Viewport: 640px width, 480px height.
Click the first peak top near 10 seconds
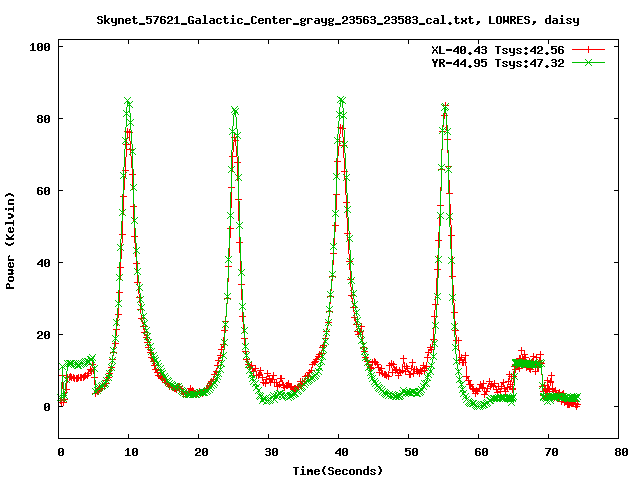pos(129,101)
